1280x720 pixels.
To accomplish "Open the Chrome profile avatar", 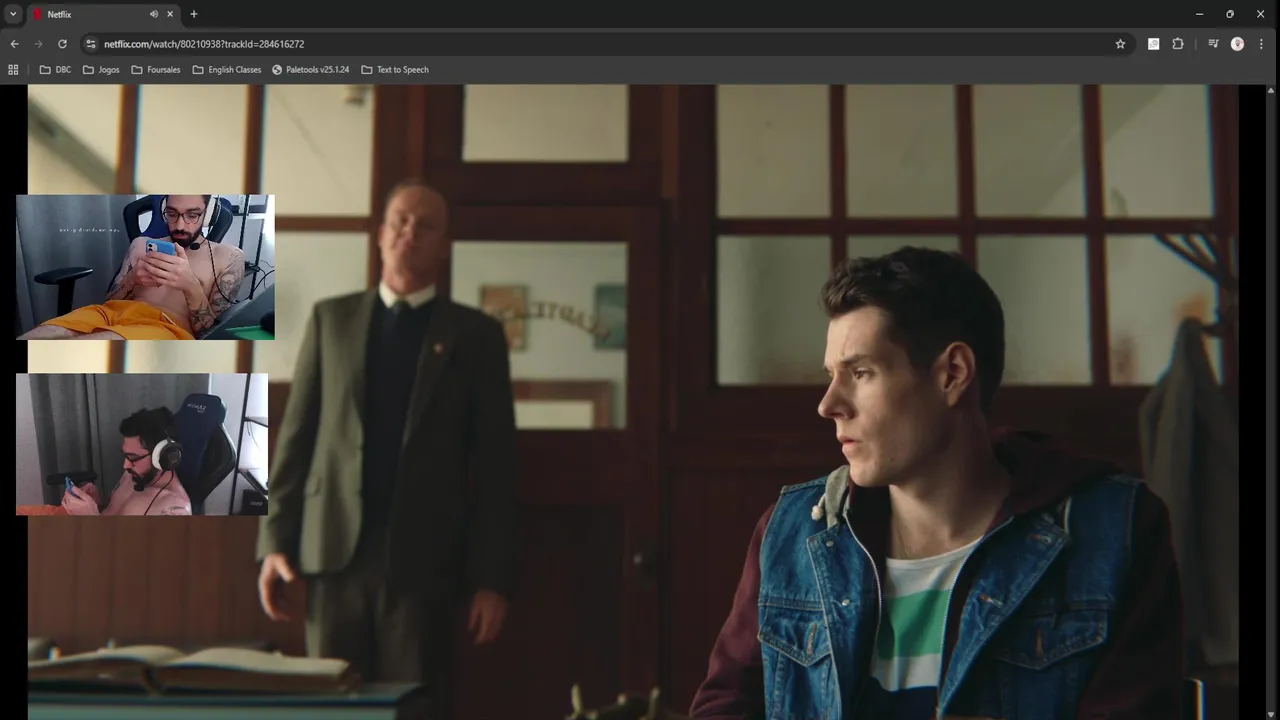I will (1237, 44).
